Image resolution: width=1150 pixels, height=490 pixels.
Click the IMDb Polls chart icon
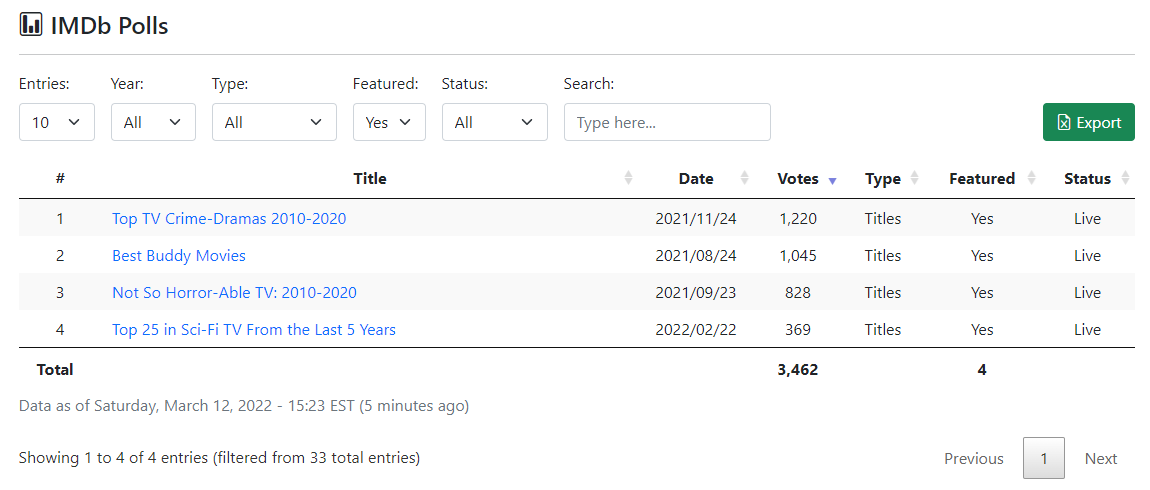click(x=31, y=25)
